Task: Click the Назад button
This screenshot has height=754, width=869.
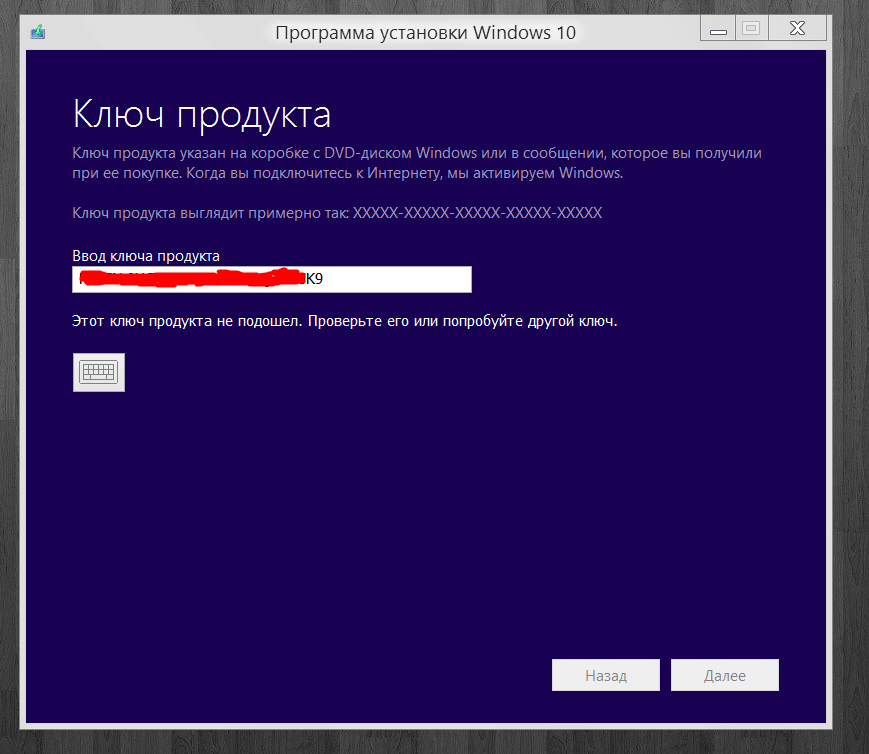Action: click(606, 675)
